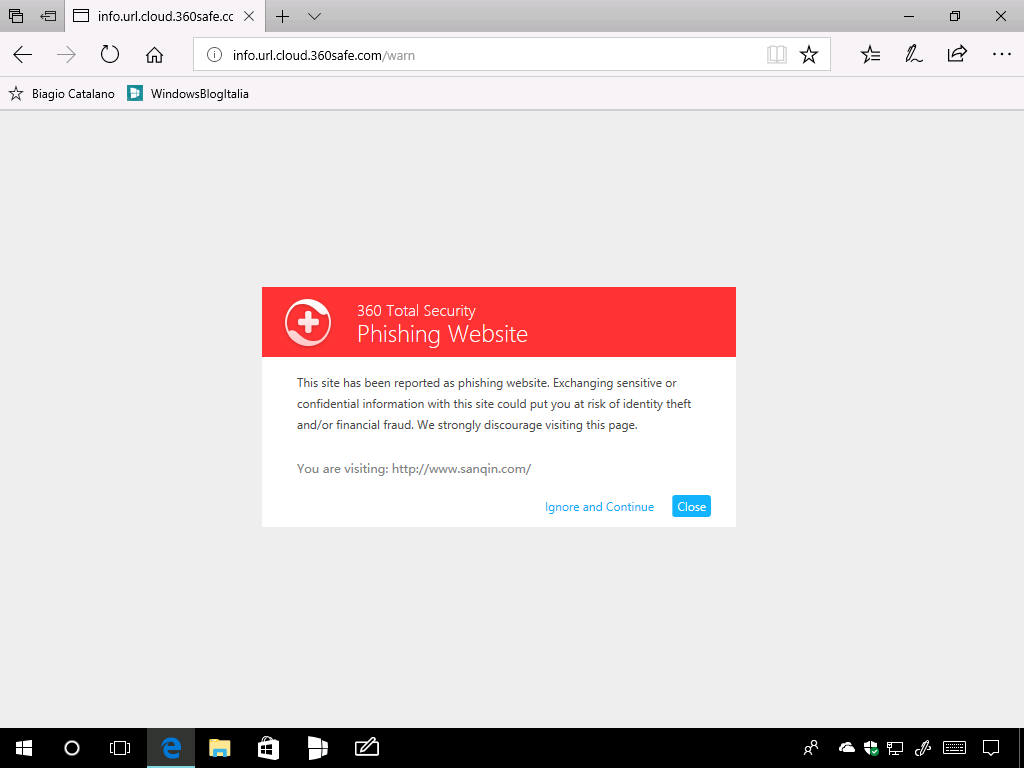Share this page

957,54
